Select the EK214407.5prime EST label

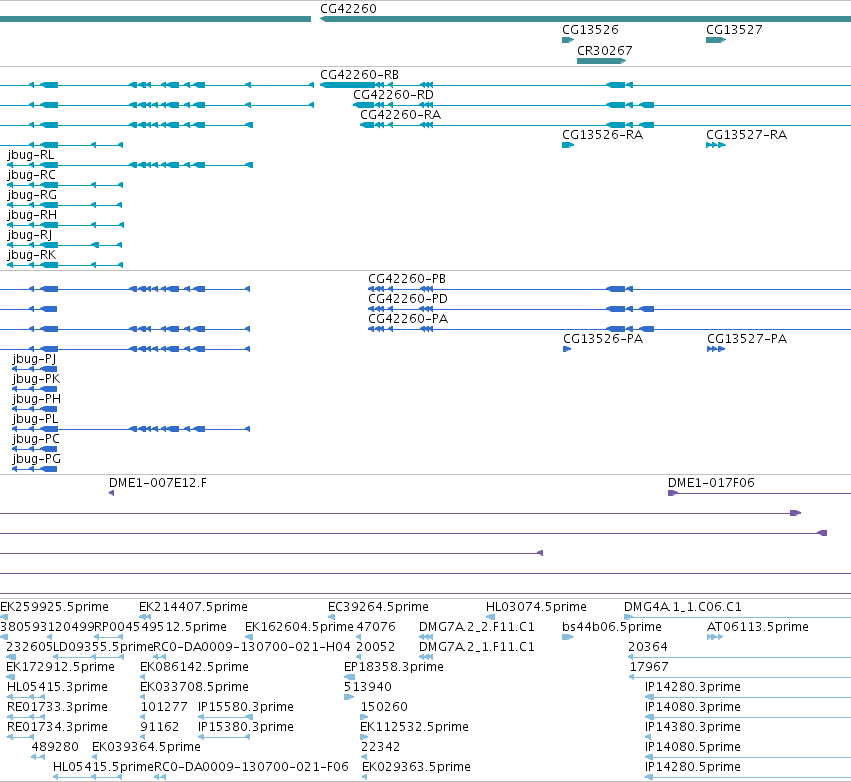[x=193, y=607]
